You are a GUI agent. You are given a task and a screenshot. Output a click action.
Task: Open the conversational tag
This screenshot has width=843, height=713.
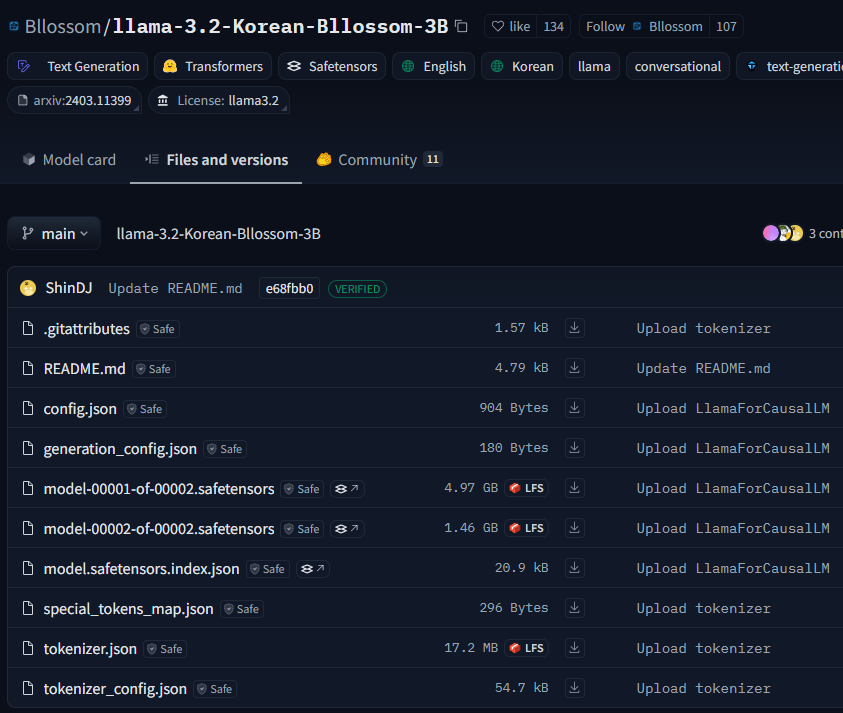677,66
